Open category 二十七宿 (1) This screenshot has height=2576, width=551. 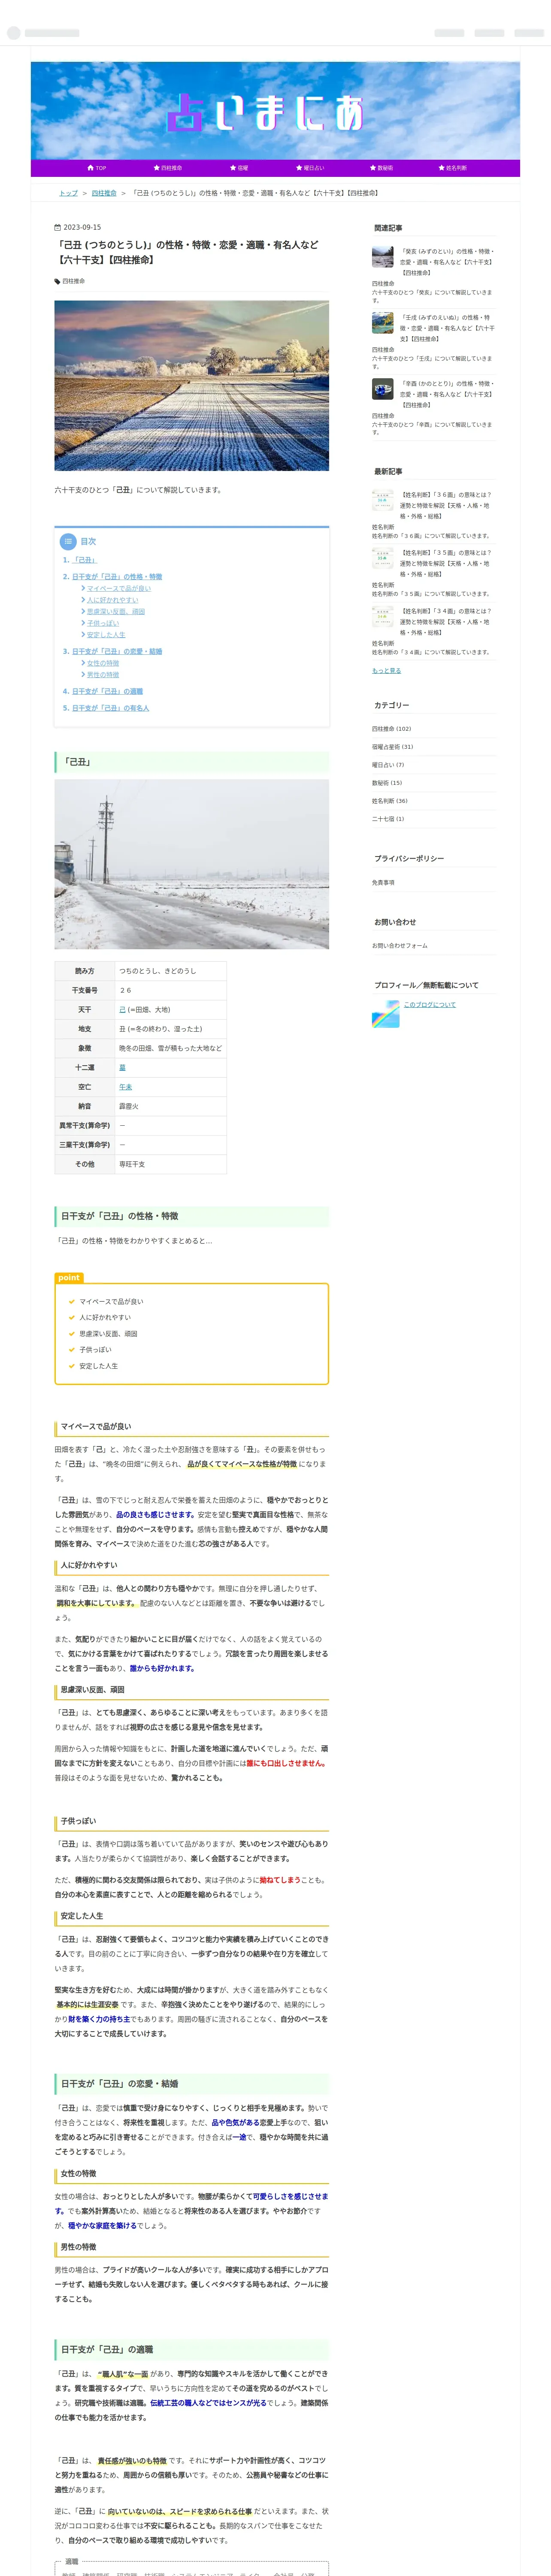pyautogui.click(x=388, y=819)
